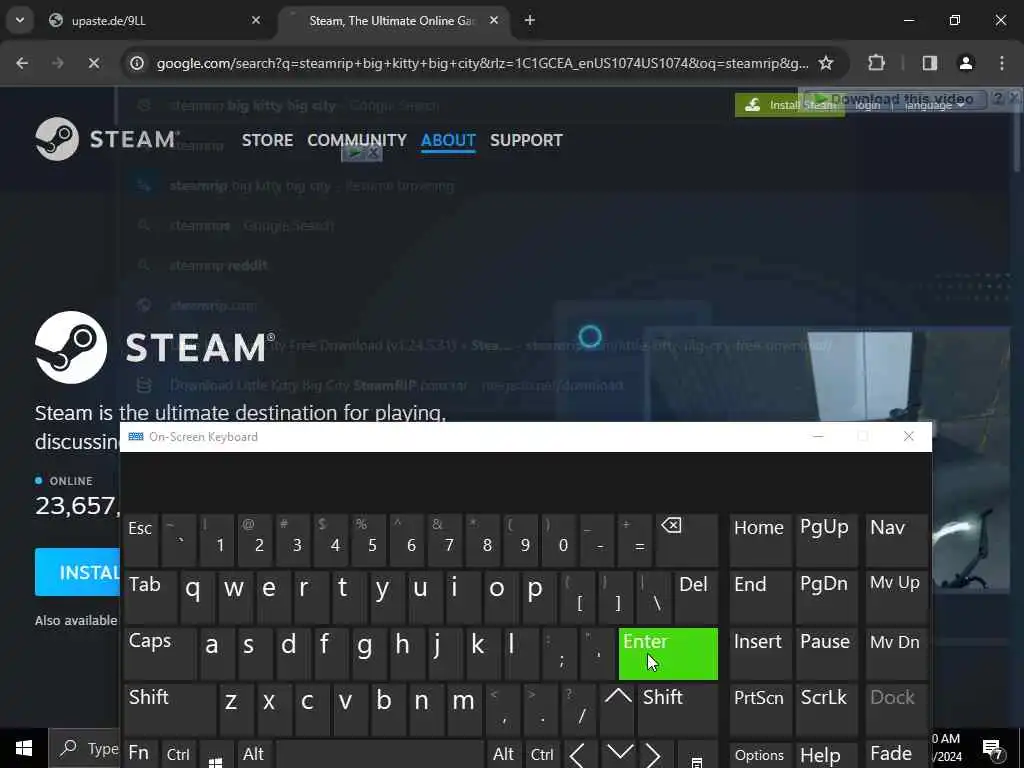Expand the language dropdown on Steam
This screenshot has width=1024, height=768.
(934, 105)
